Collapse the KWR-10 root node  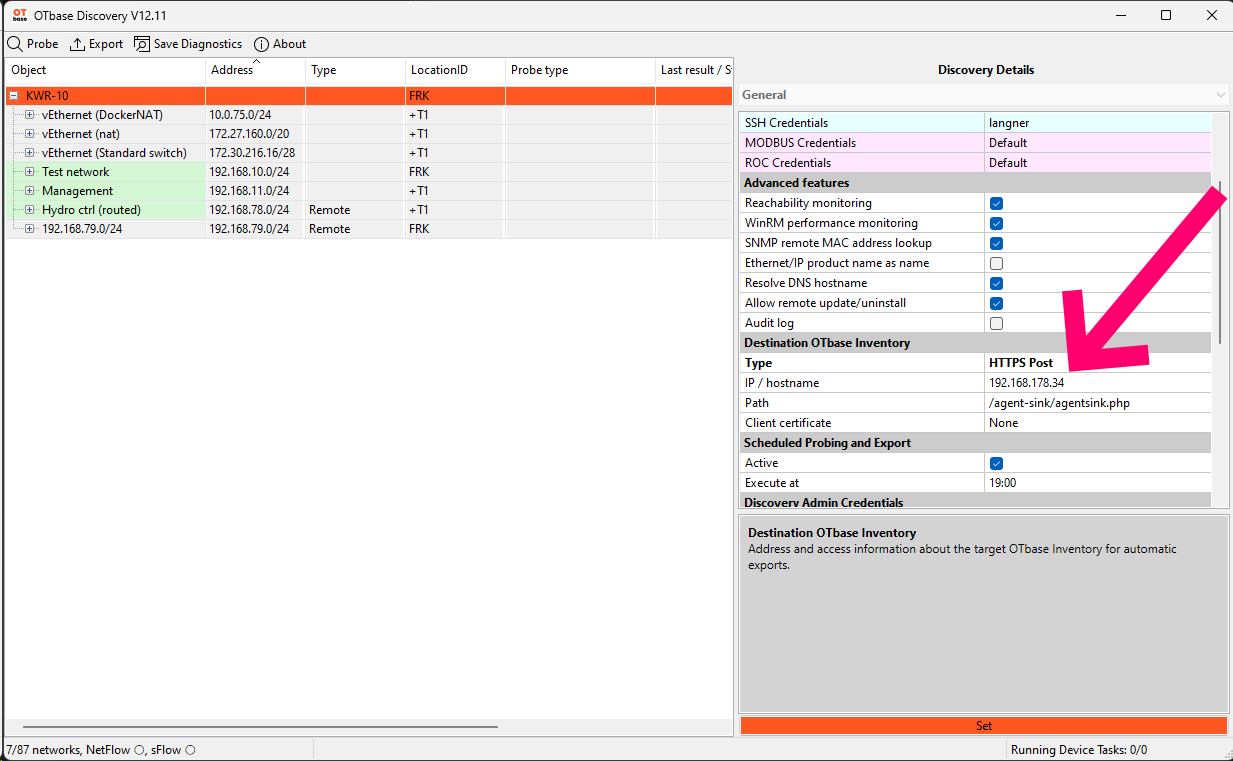pos(14,96)
